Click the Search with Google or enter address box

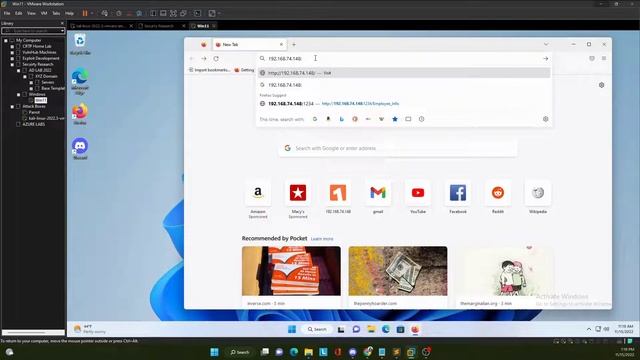[x=398, y=148]
